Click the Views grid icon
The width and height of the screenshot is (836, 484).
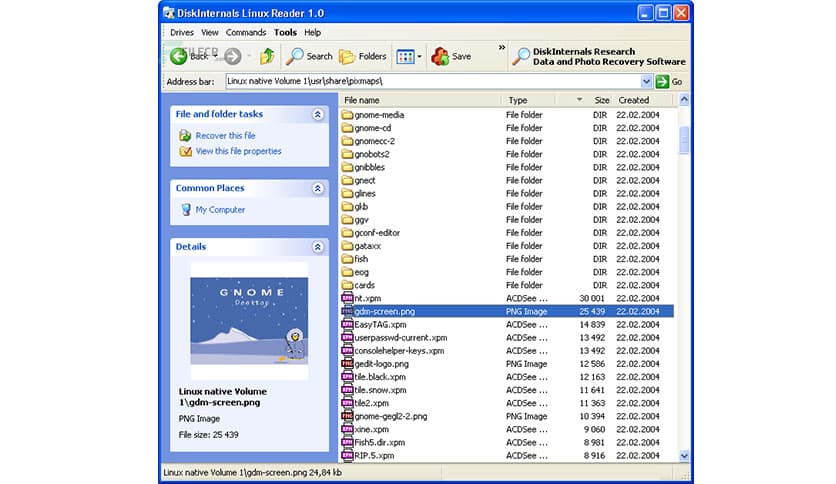(x=405, y=57)
